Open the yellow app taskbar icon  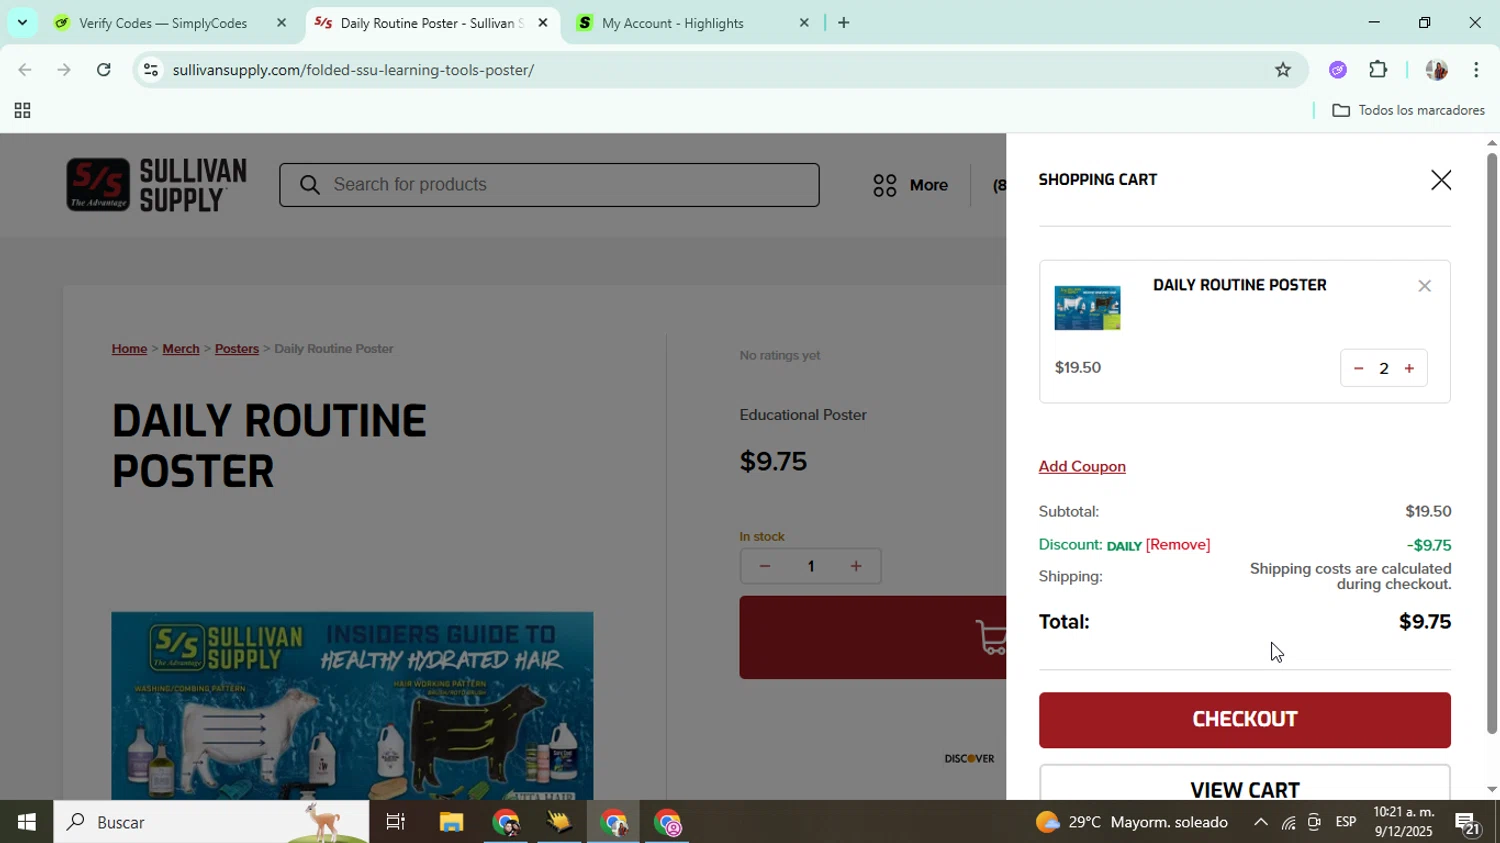560,822
